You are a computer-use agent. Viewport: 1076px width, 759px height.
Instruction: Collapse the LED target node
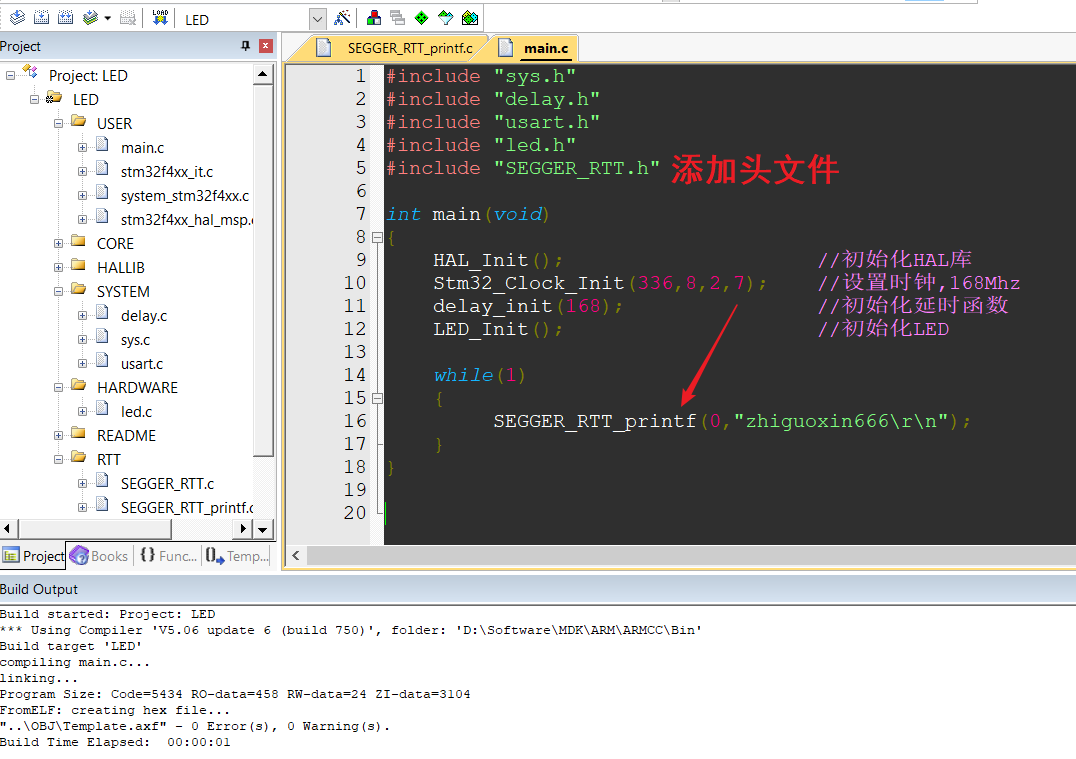(x=34, y=100)
